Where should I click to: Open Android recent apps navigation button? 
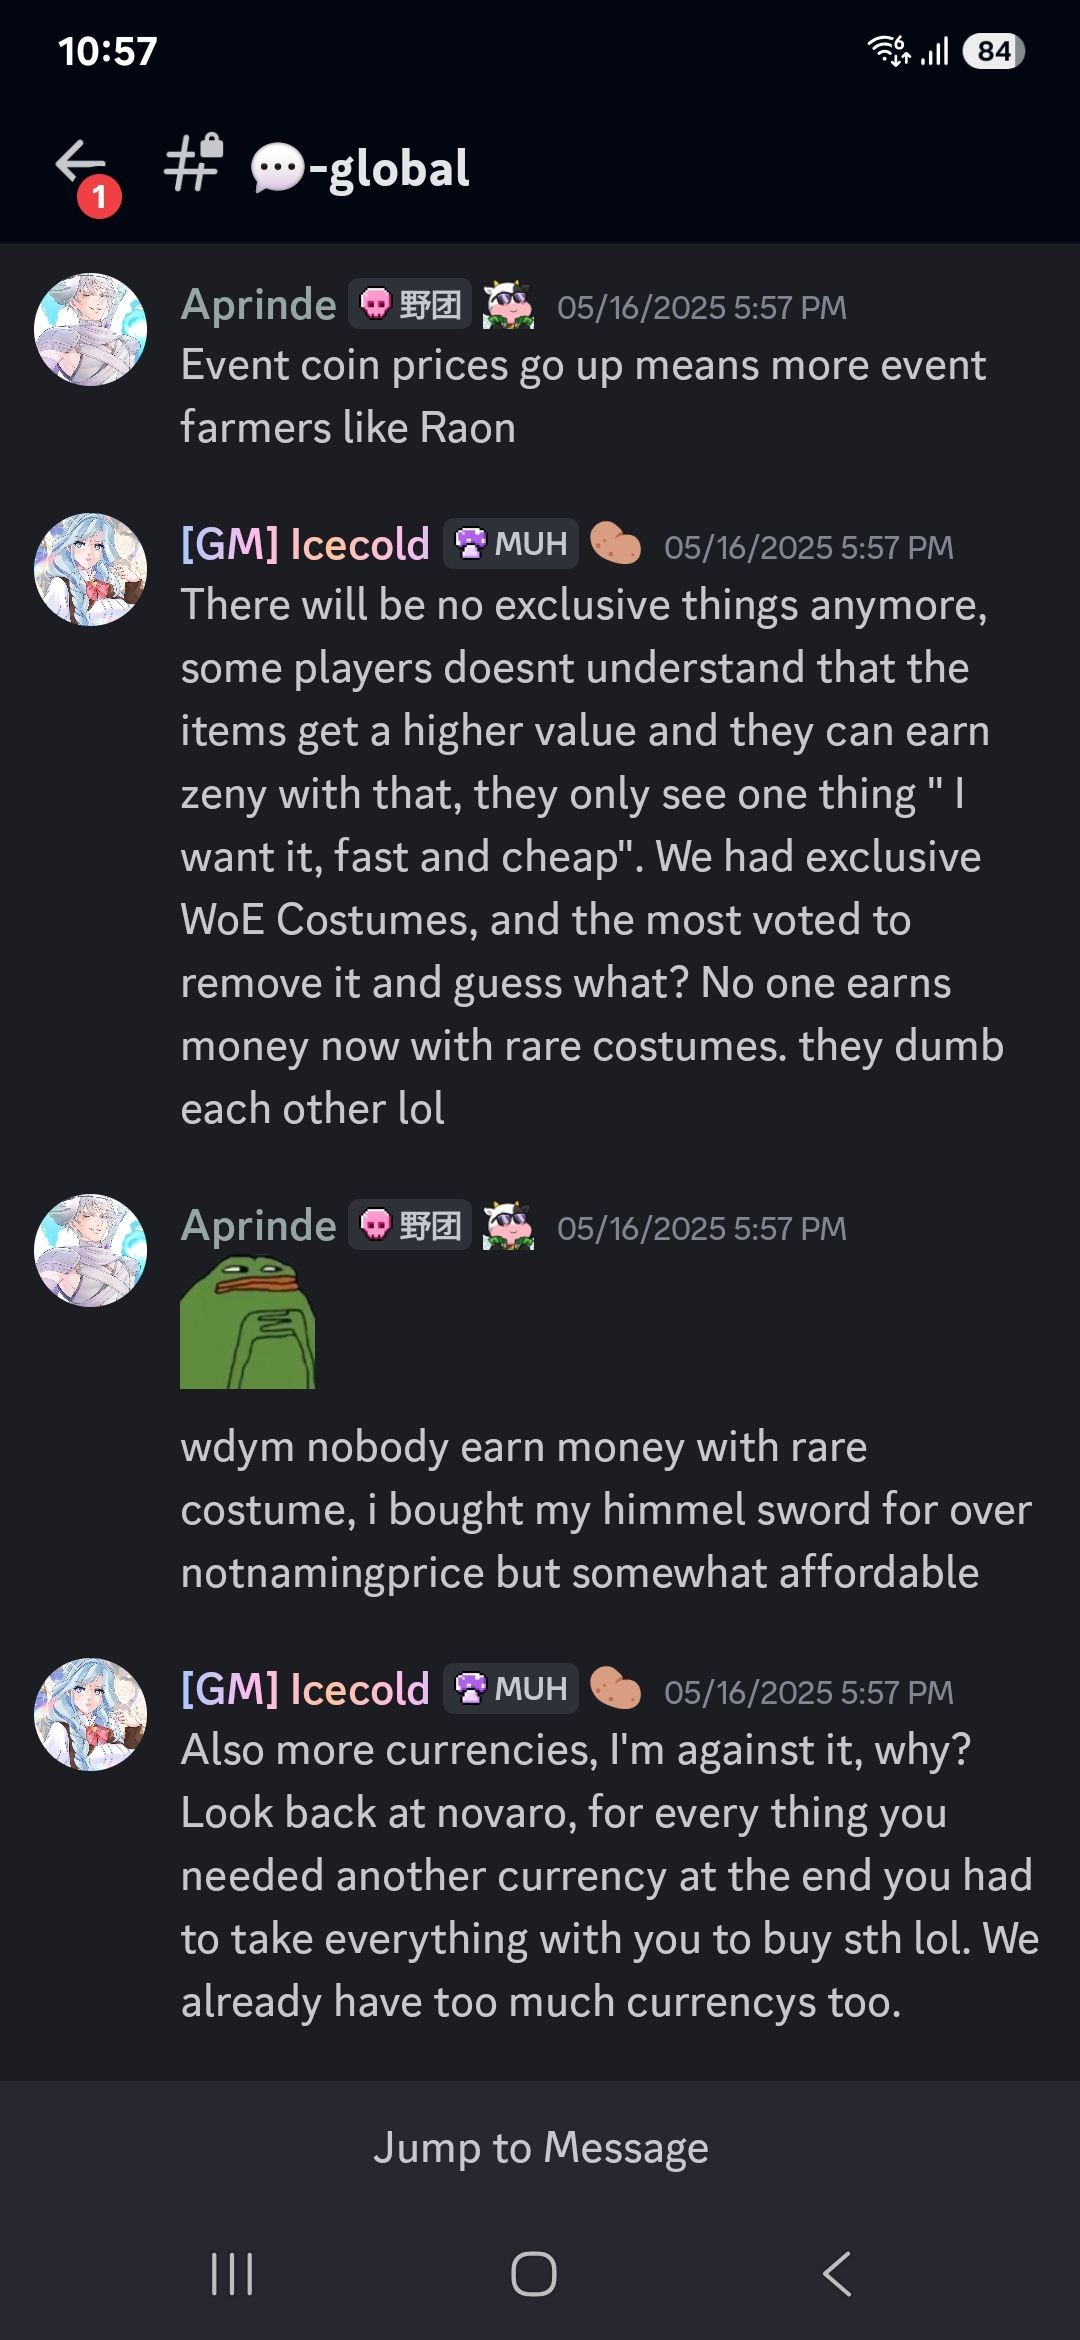[x=232, y=2274]
